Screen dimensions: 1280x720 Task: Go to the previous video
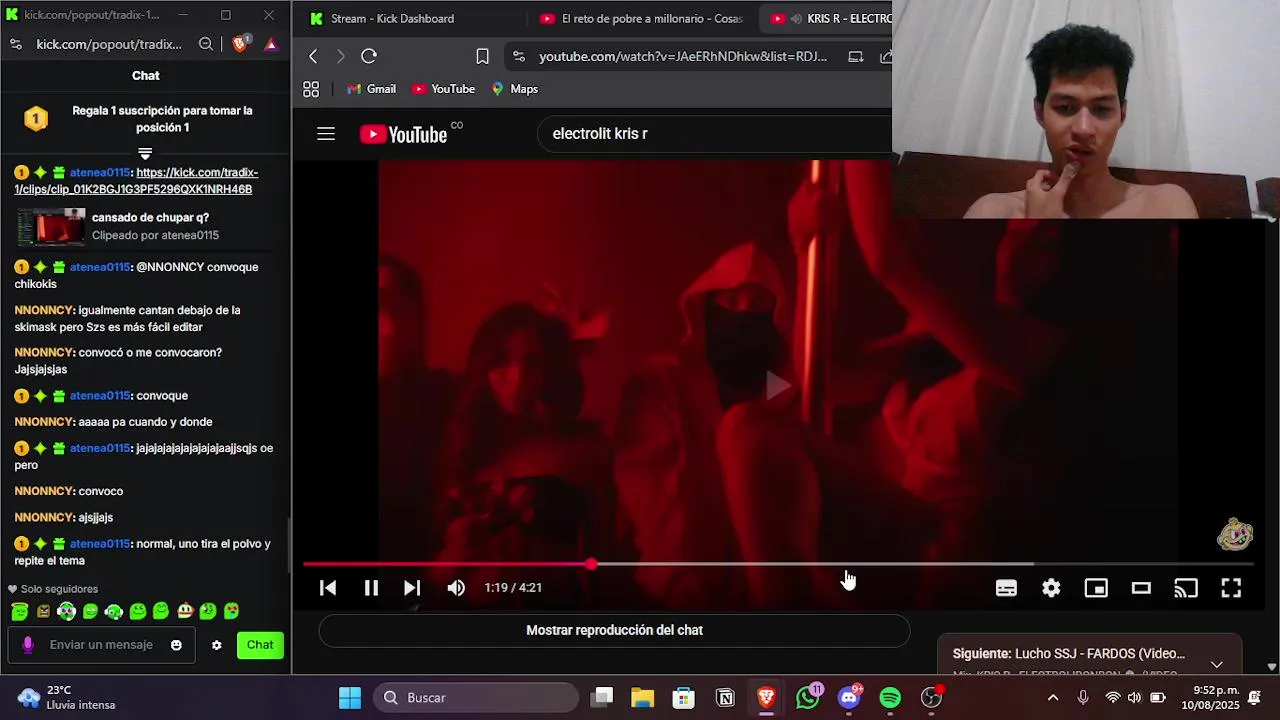[x=328, y=588]
